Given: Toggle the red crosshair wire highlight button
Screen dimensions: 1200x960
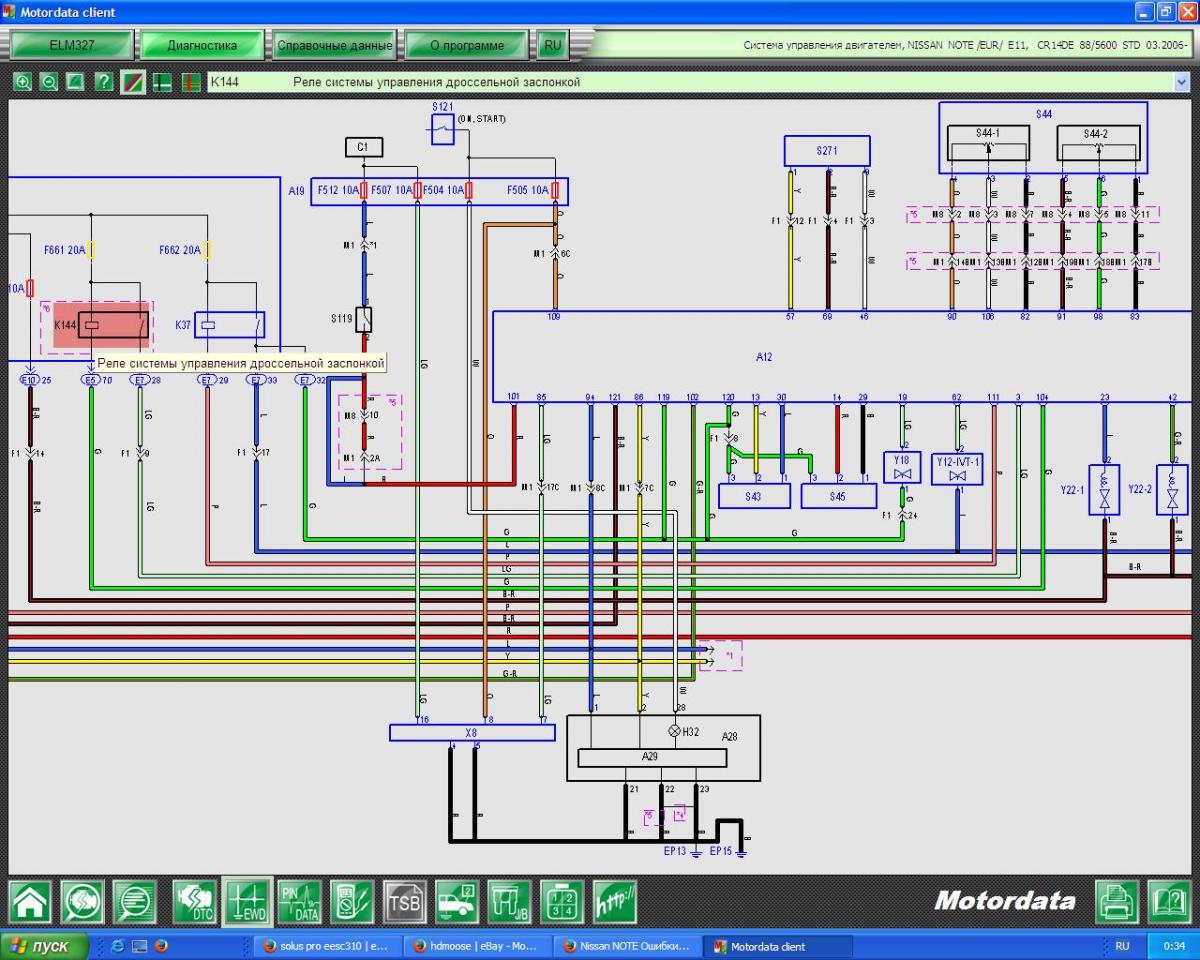Looking at the screenshot, I should pos(191,82).
